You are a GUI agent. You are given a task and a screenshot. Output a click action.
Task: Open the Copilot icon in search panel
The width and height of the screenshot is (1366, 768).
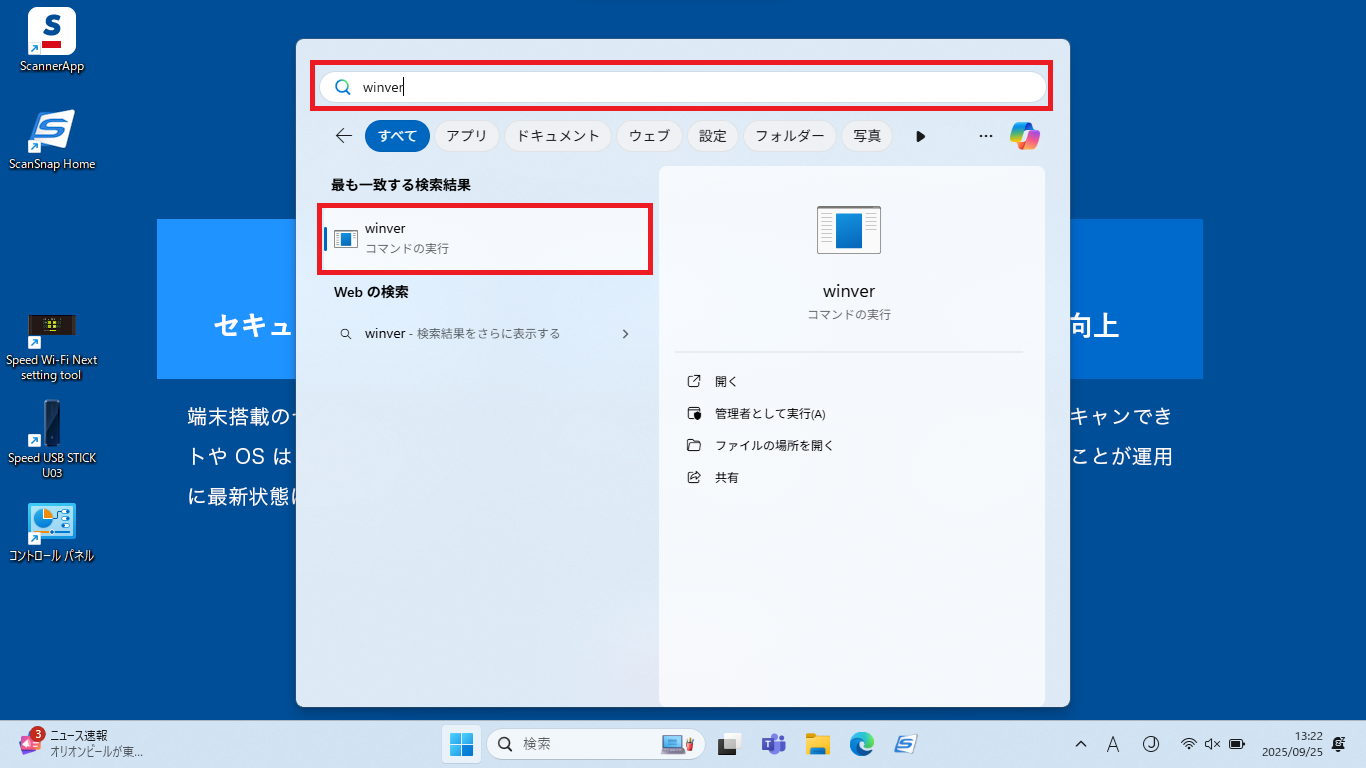click(x=1025, y=136)
